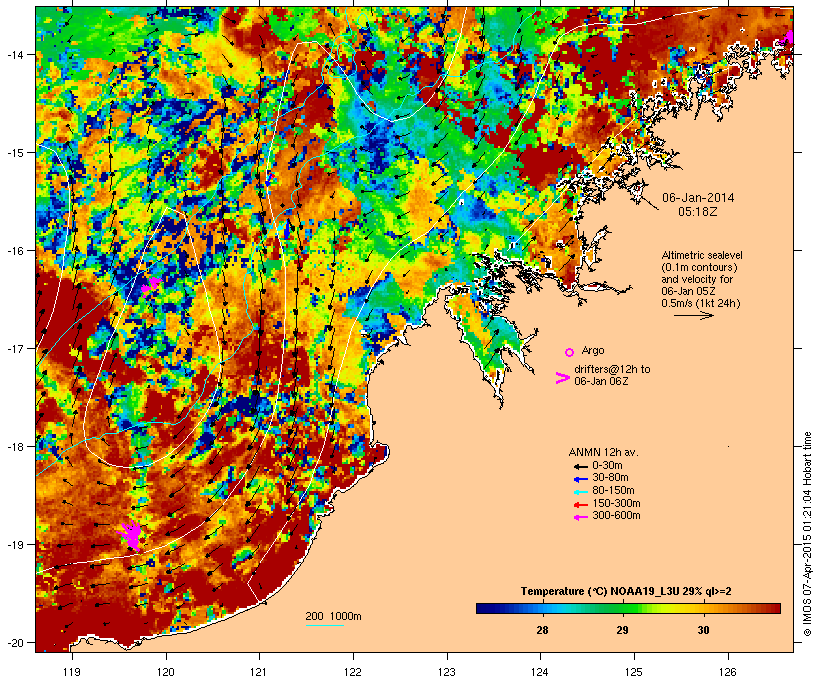Click the -20 latitude axis label
Viewport: 820px width, 680px height.
(14, 642)
